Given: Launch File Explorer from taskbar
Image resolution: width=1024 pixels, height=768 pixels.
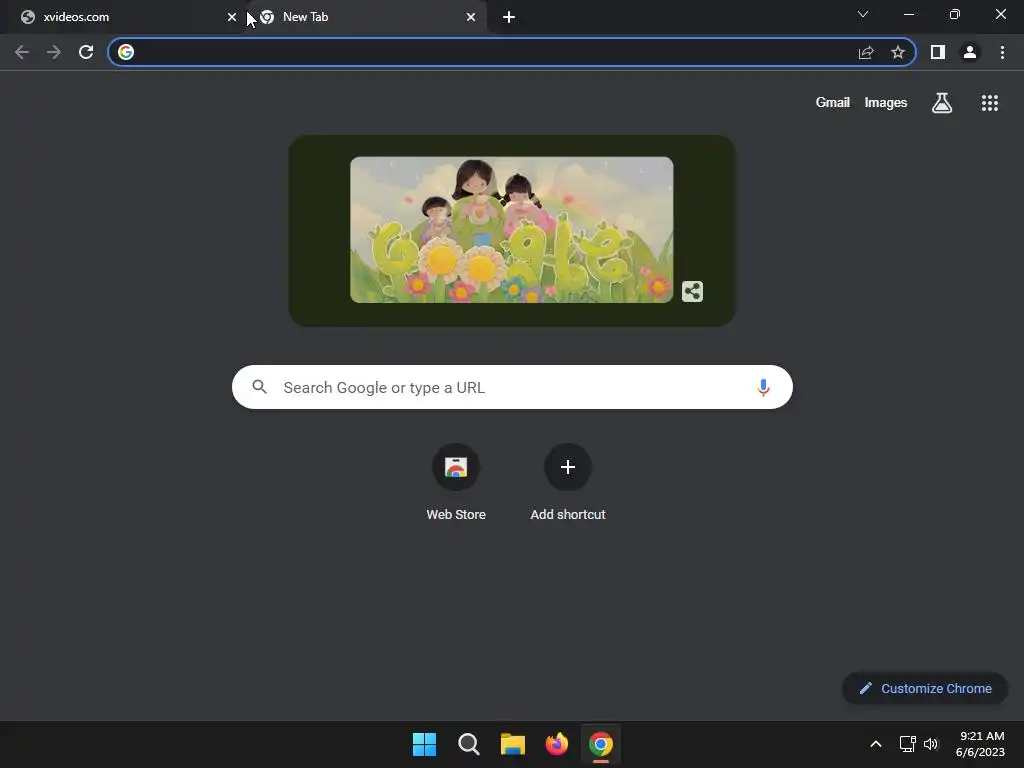Looking at the screenshot, I should click(x=513, y=744).
